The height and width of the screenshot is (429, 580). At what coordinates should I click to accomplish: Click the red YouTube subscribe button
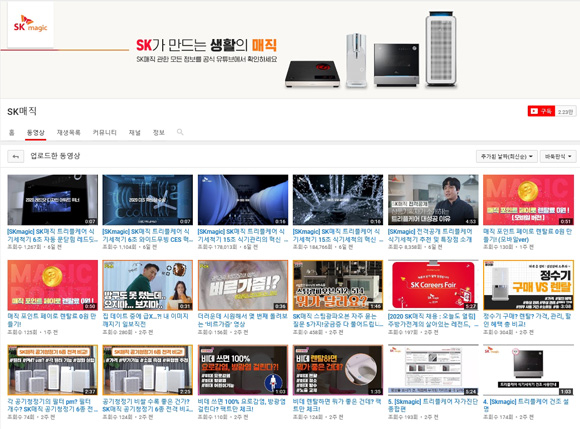point(541,111)
